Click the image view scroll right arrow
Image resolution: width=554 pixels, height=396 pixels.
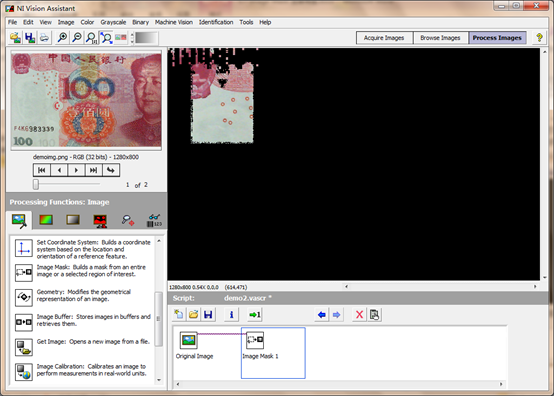(x=535, y=286)
